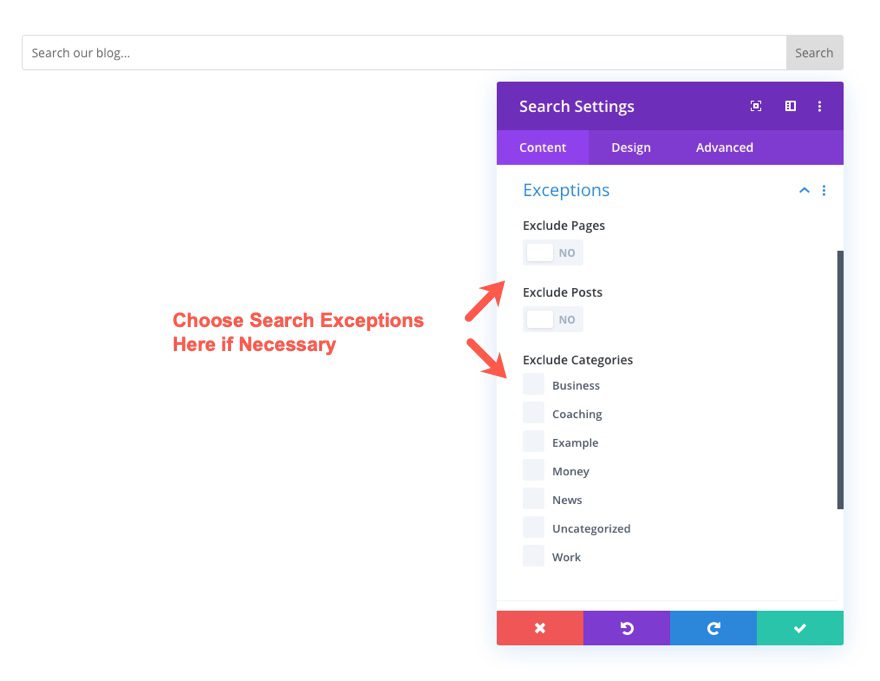Discard changes with the red X icon
Image resolution: width=880 pixels, height=681 pixels.
click(540, 628)
